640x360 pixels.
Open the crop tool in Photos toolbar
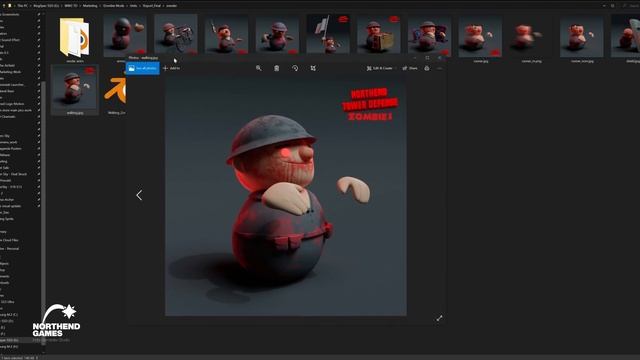coord(313,68)
